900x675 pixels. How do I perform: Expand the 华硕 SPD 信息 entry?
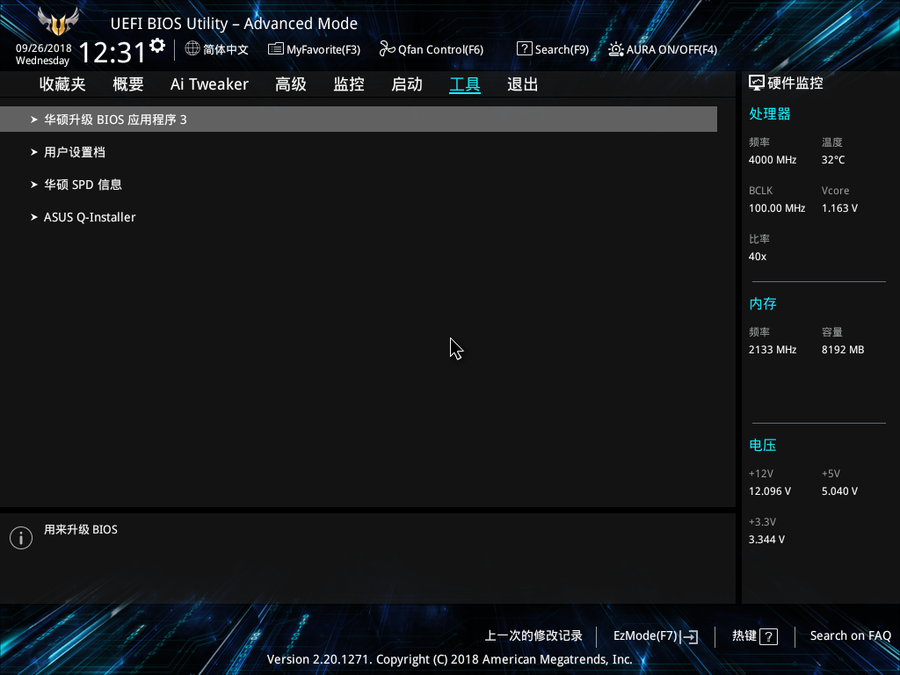pyautogui.click(x=82, y=185)
